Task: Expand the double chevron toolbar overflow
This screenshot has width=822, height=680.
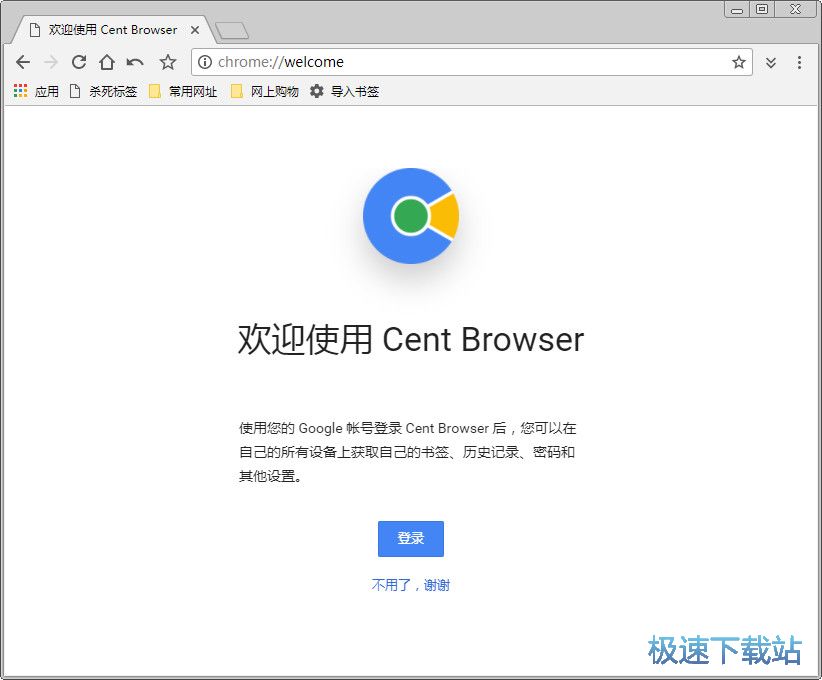Action: point(771,63)
